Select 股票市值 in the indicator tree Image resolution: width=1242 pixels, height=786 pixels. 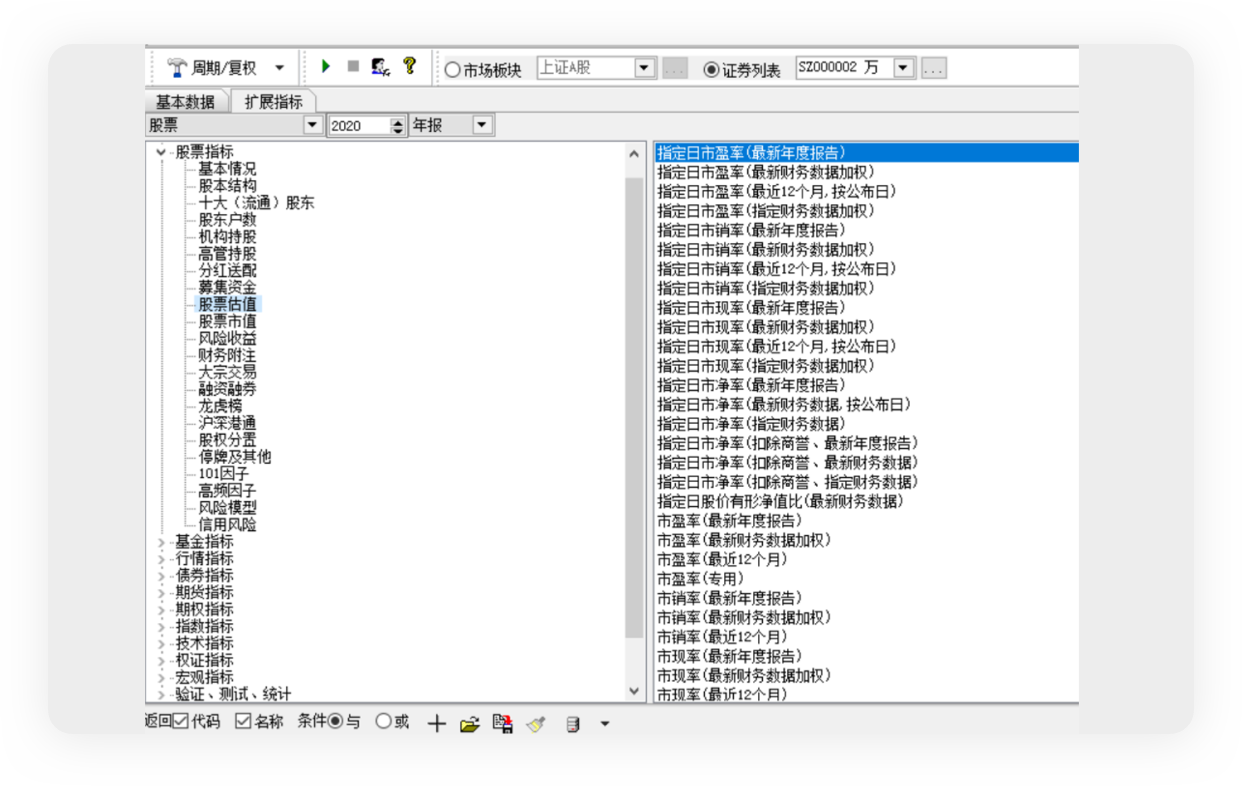click(x=227, y=321)
